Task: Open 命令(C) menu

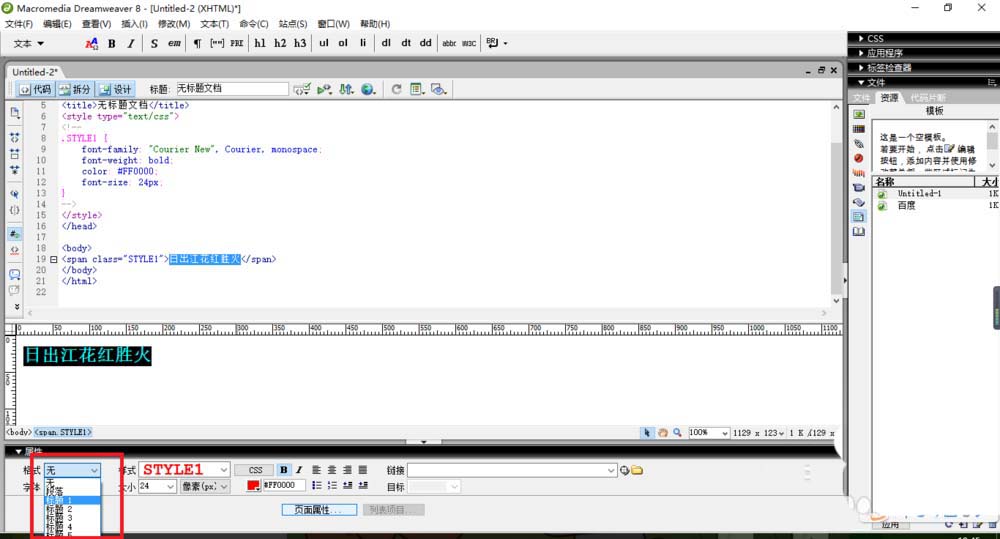Action: (254, 24)
